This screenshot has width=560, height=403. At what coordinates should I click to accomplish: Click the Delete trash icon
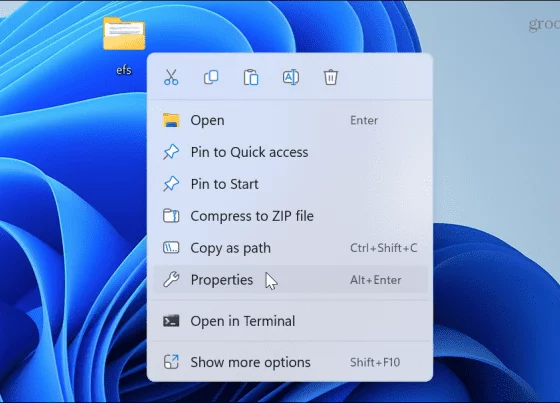[331, 77]
